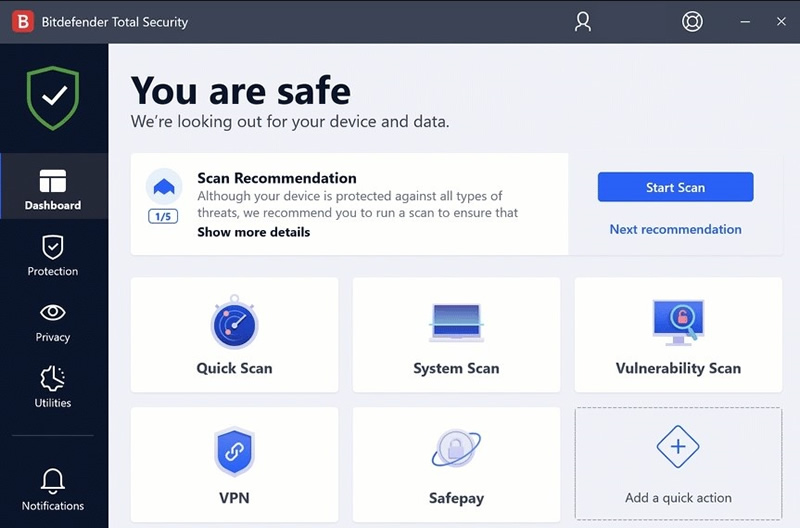Viewport: 800px width, 528px height.
Task: Click the blue Start Scan button
Action: (675, 187)
